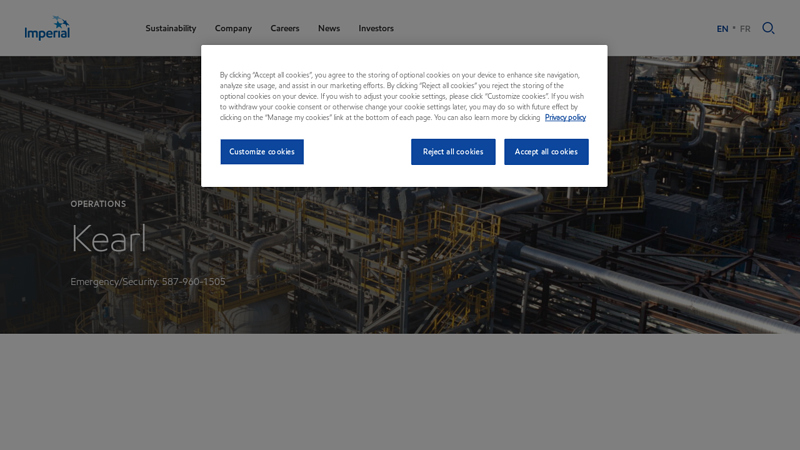Choose Reject all cookies
Screen dimensions: 800x450
(453, 152)
